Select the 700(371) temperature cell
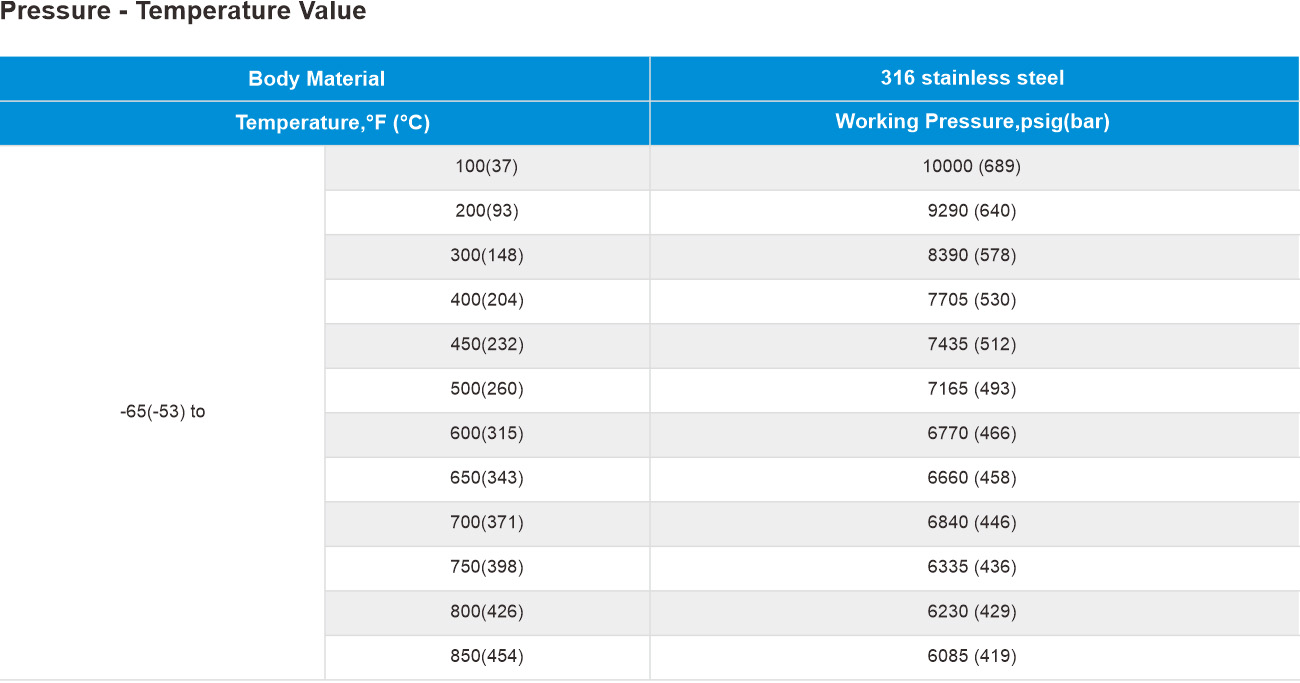Screen dimensions: 1300x683 (x=487, y=523)
